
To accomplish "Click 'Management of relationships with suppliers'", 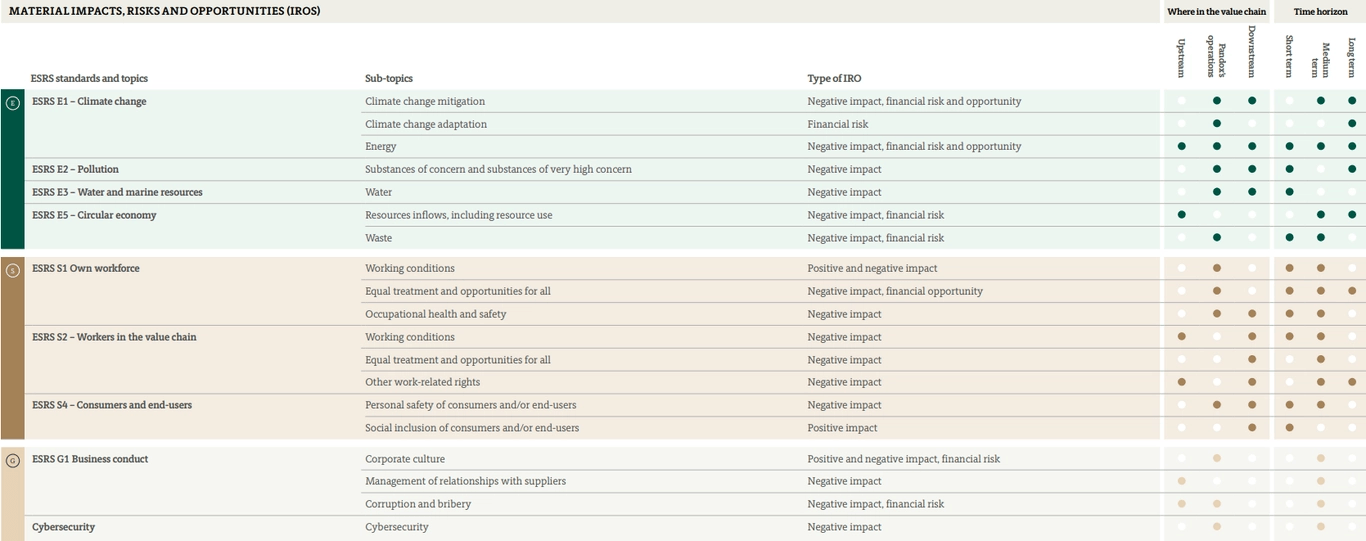I will click(x=465, y=481).
